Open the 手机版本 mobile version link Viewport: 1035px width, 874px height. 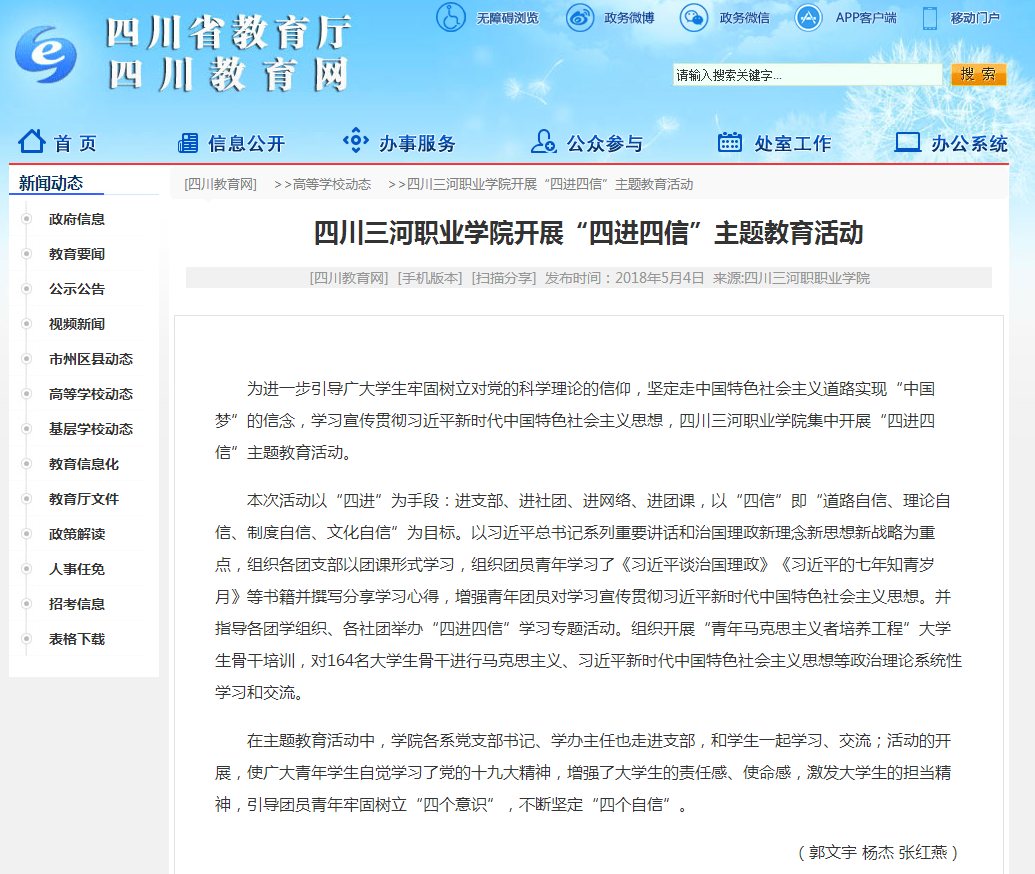430,278
